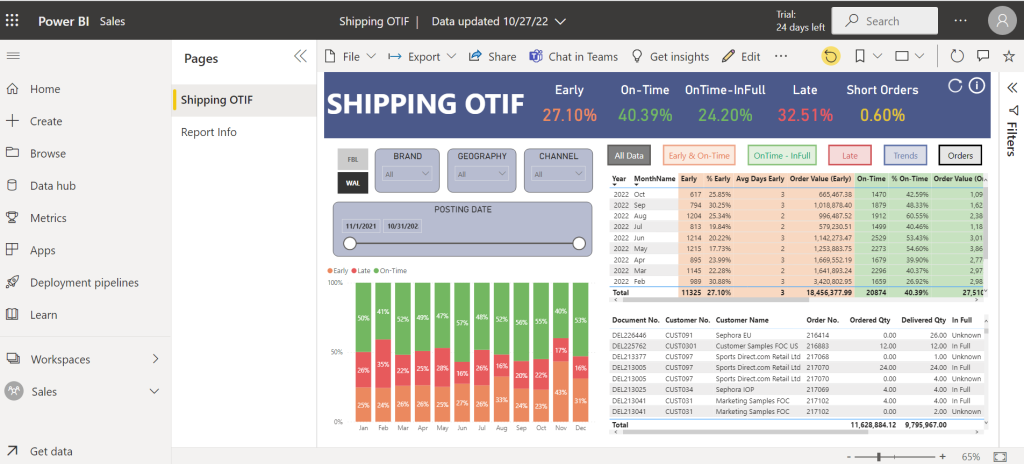Image resolution: width=1024 pixels, height=464 pixels.
Task: Click the Search box
Action: (884, 21)
